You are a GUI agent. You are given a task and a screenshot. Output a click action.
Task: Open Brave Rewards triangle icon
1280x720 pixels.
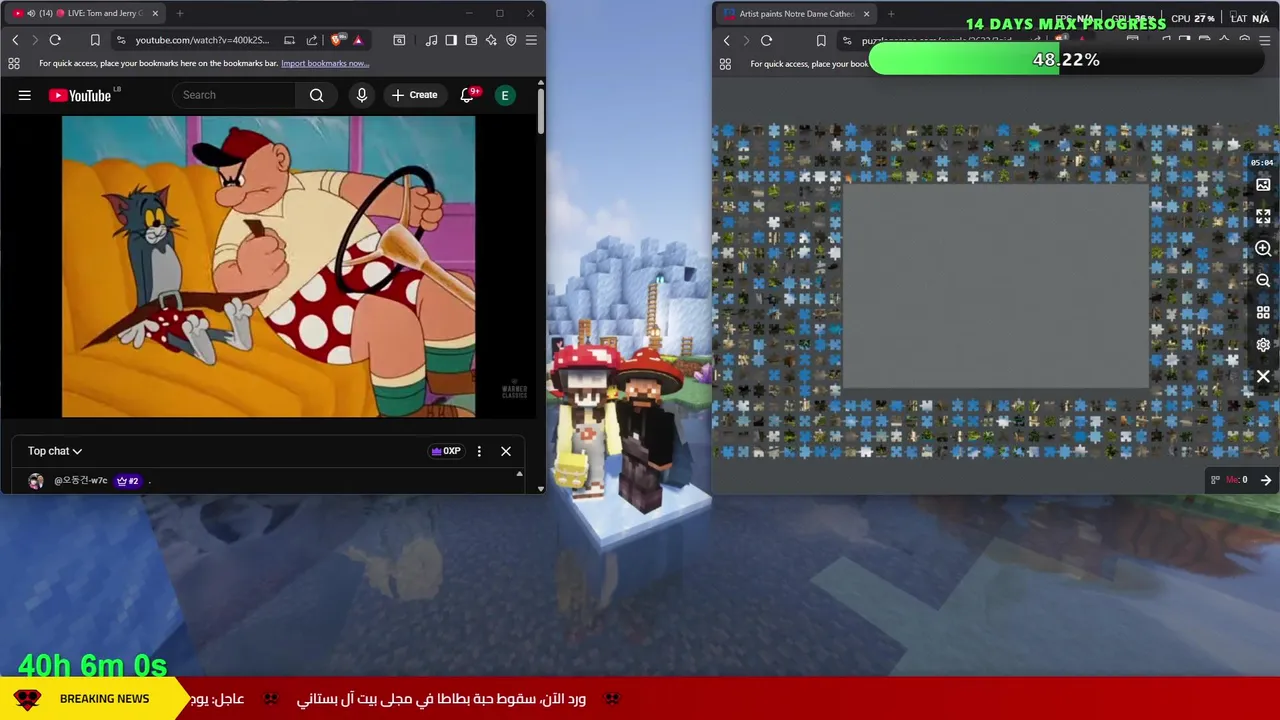[358, 40]
